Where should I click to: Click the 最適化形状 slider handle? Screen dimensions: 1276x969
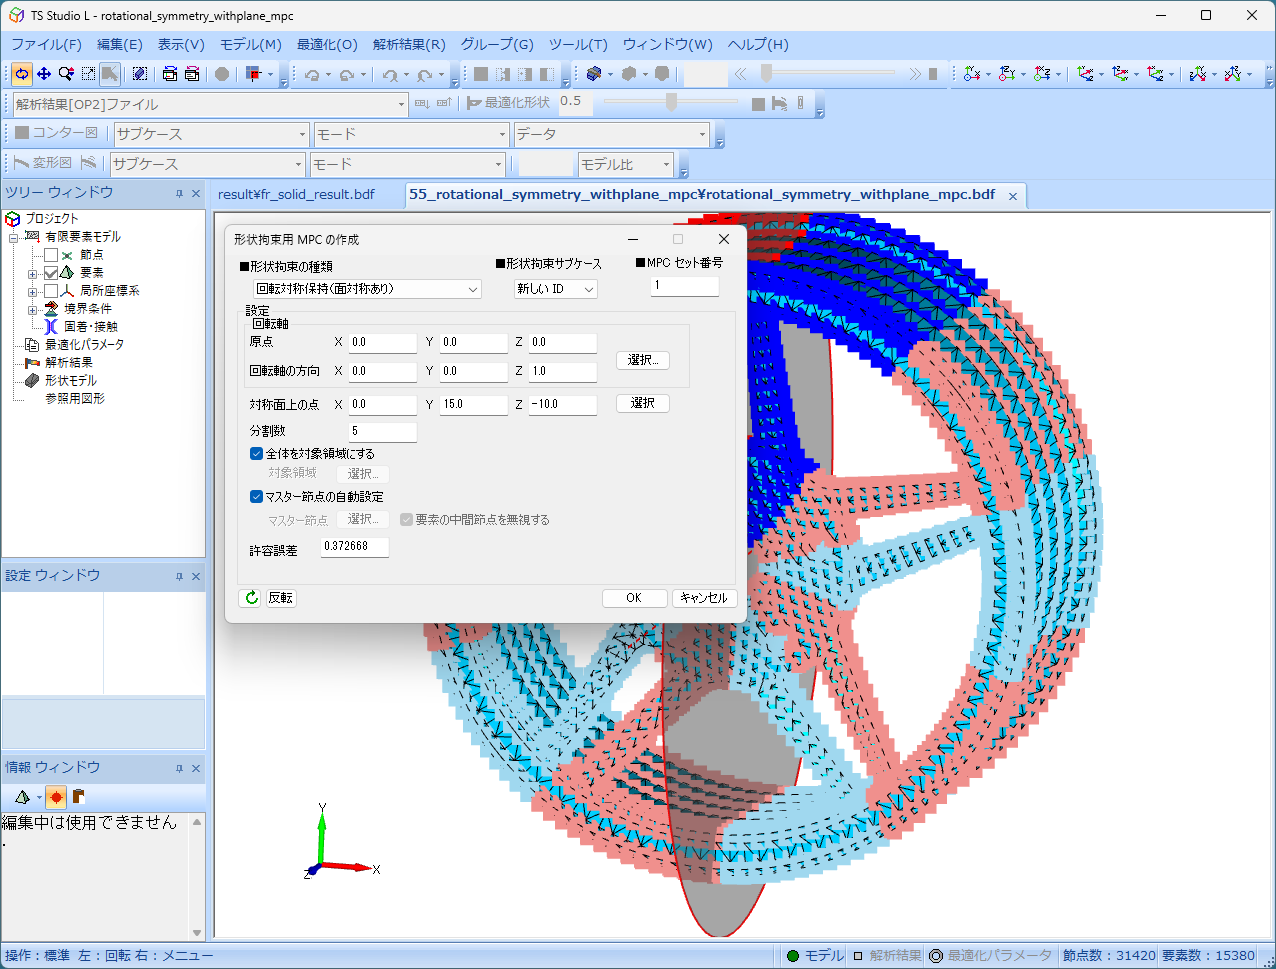[x=672, y=102]
